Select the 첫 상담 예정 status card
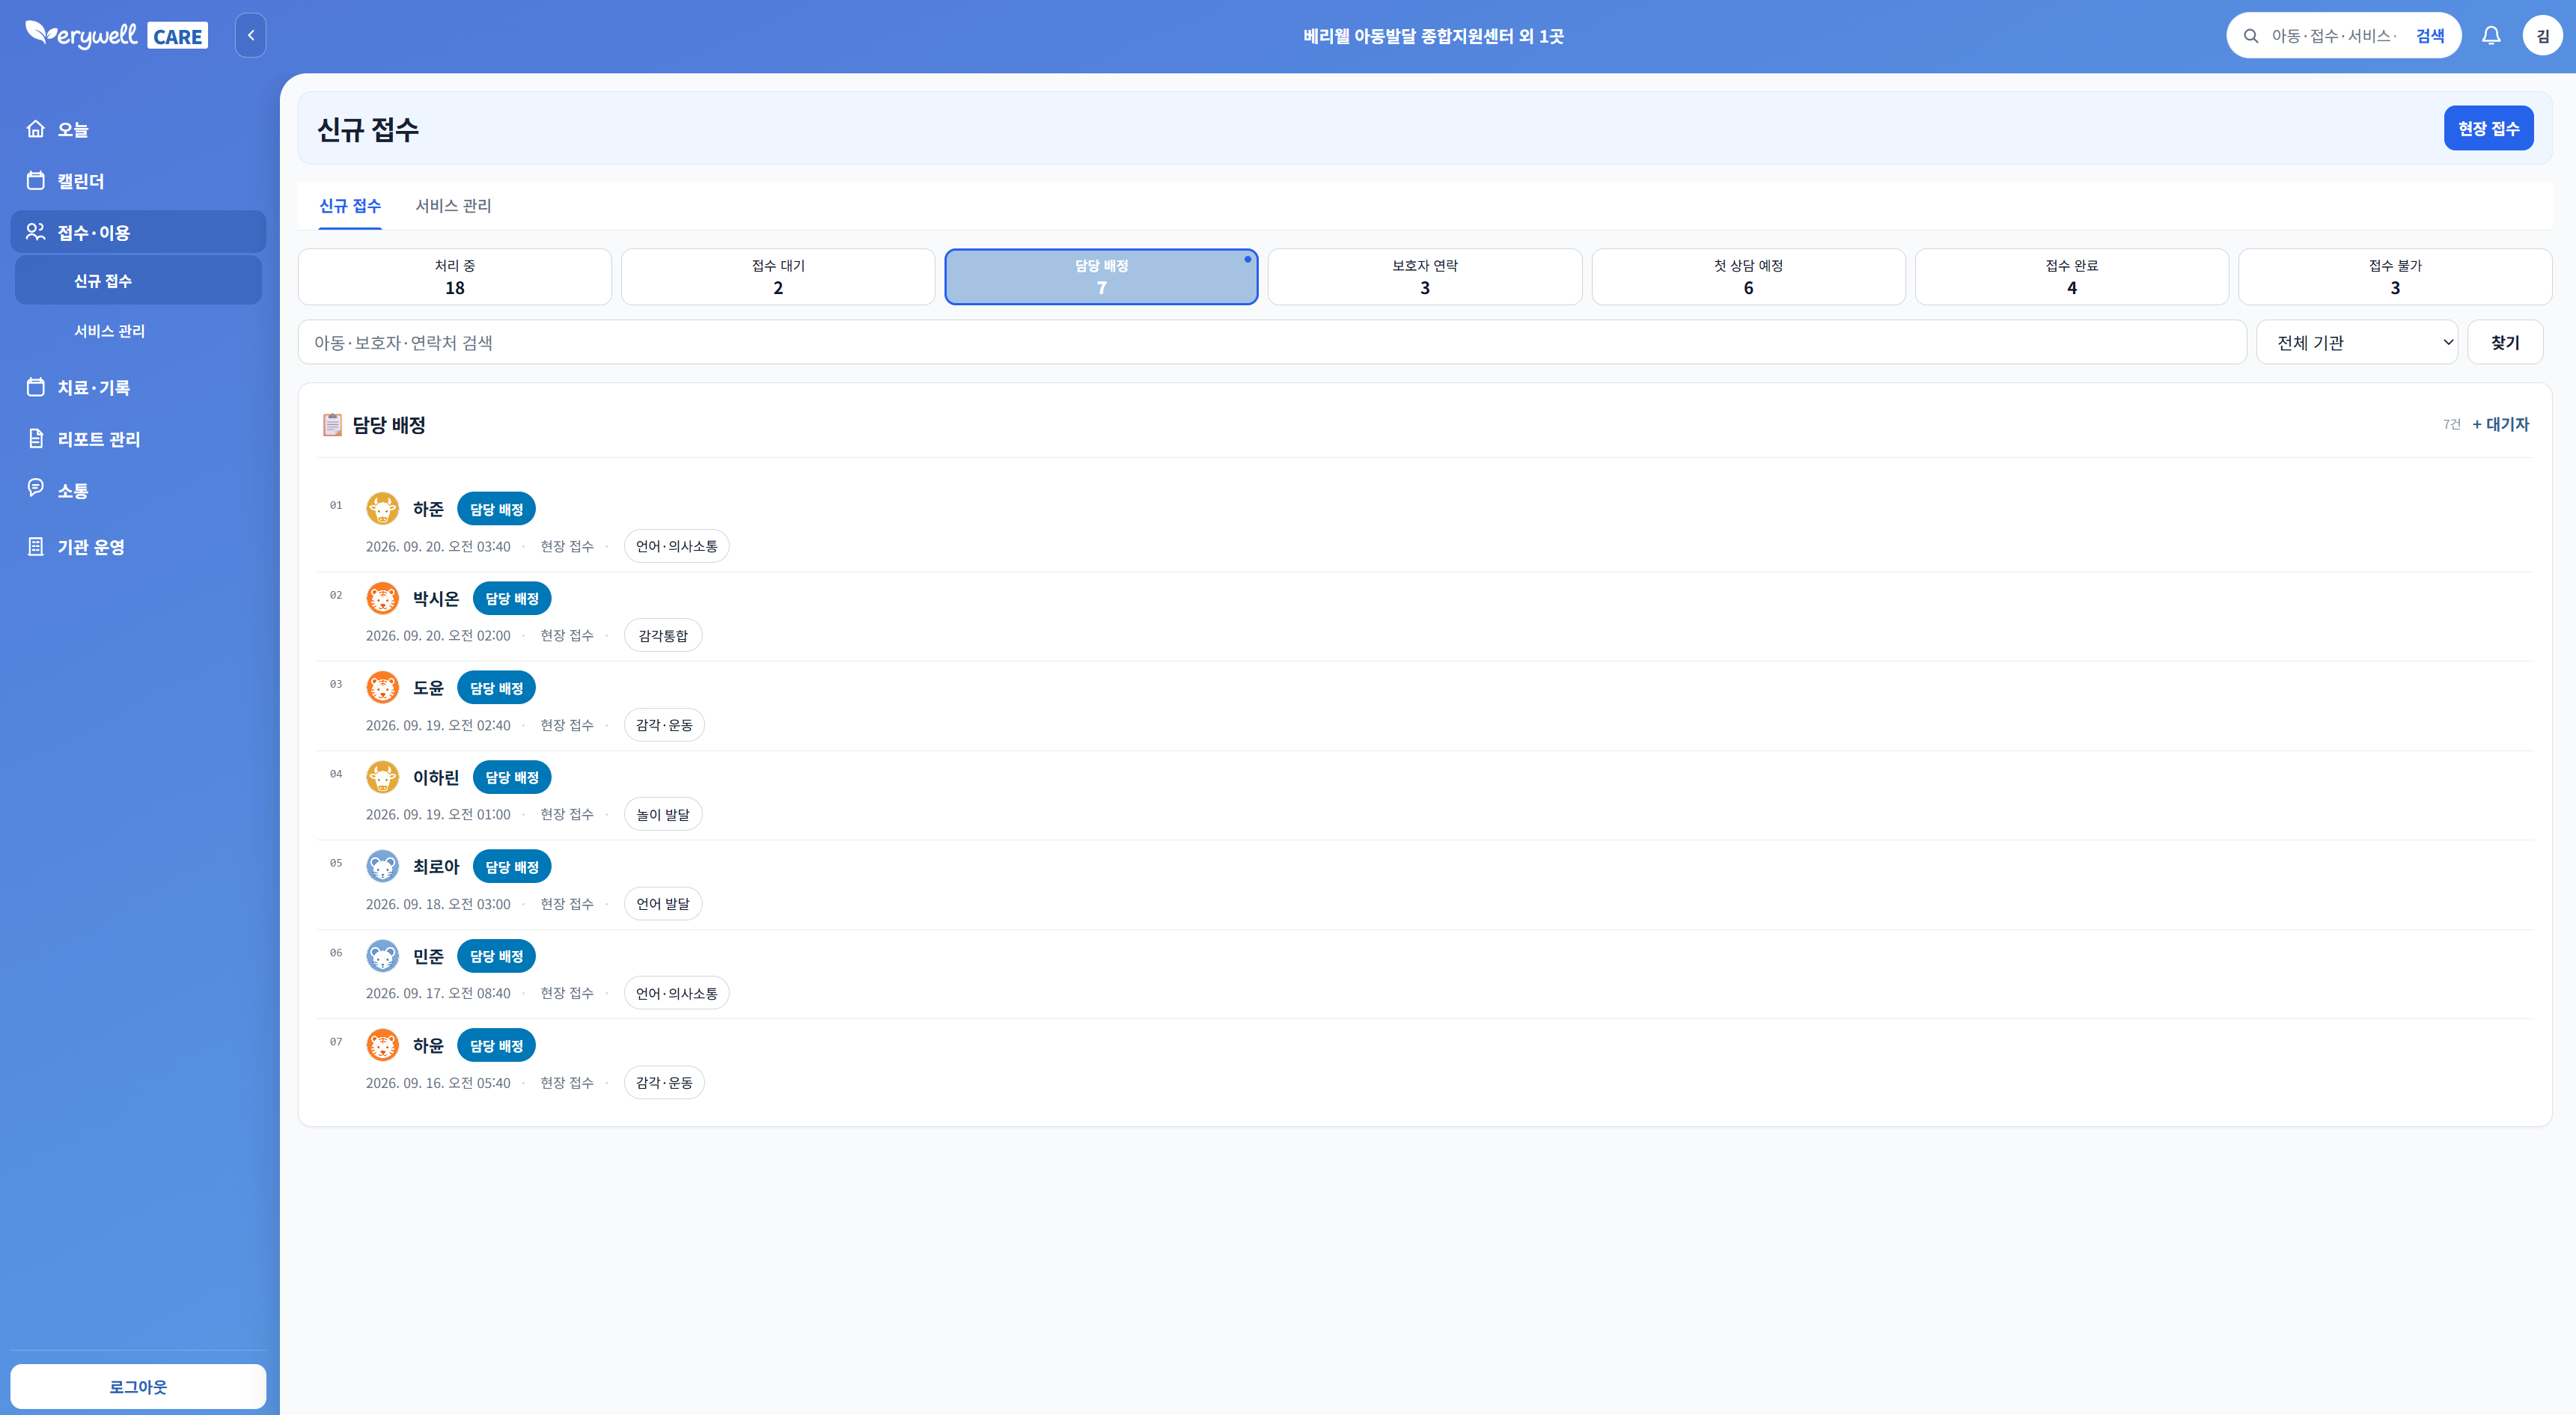The height and width of the screenshot is (1415, 2576). pyautogui.click(x=1748, y=277)
